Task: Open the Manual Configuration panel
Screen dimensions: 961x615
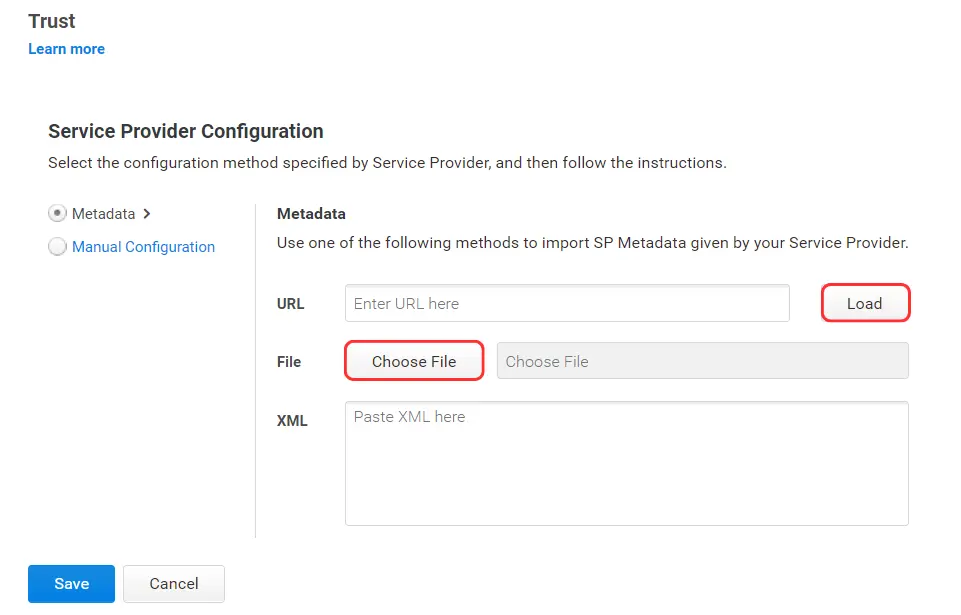Action: point(144,246)
